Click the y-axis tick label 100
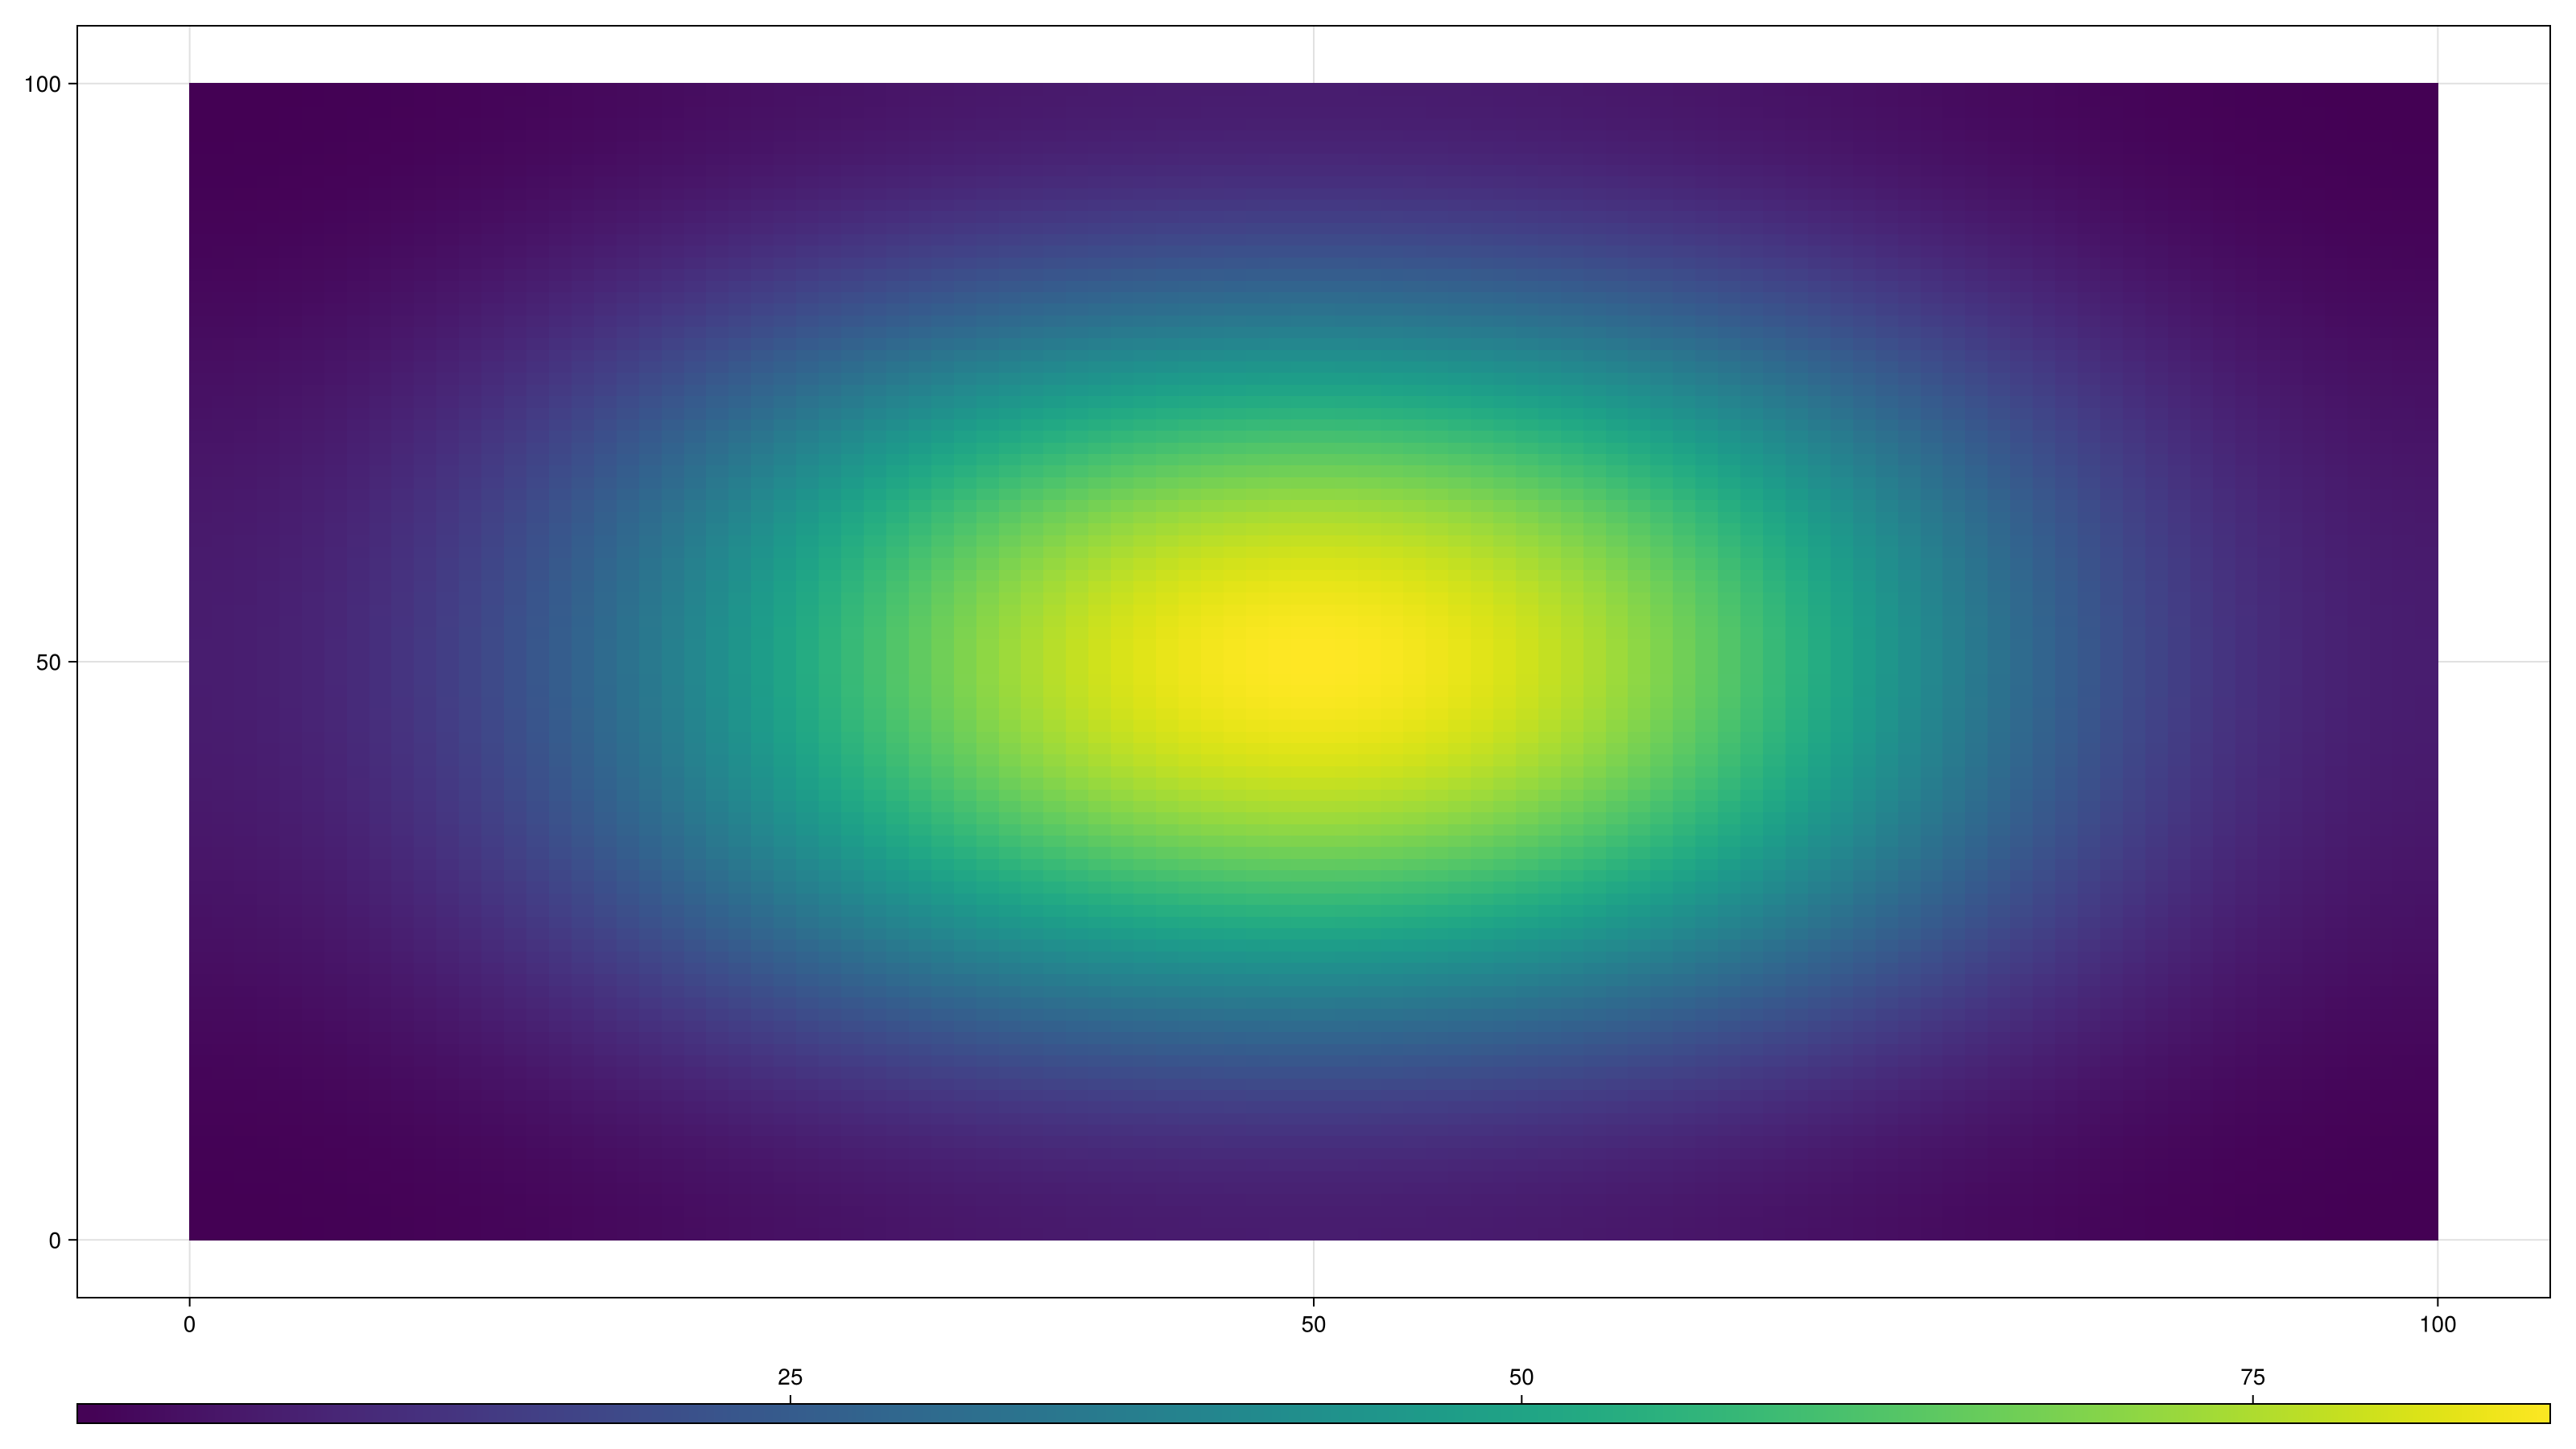2576x1449 pixels. (x=43, y=85)
